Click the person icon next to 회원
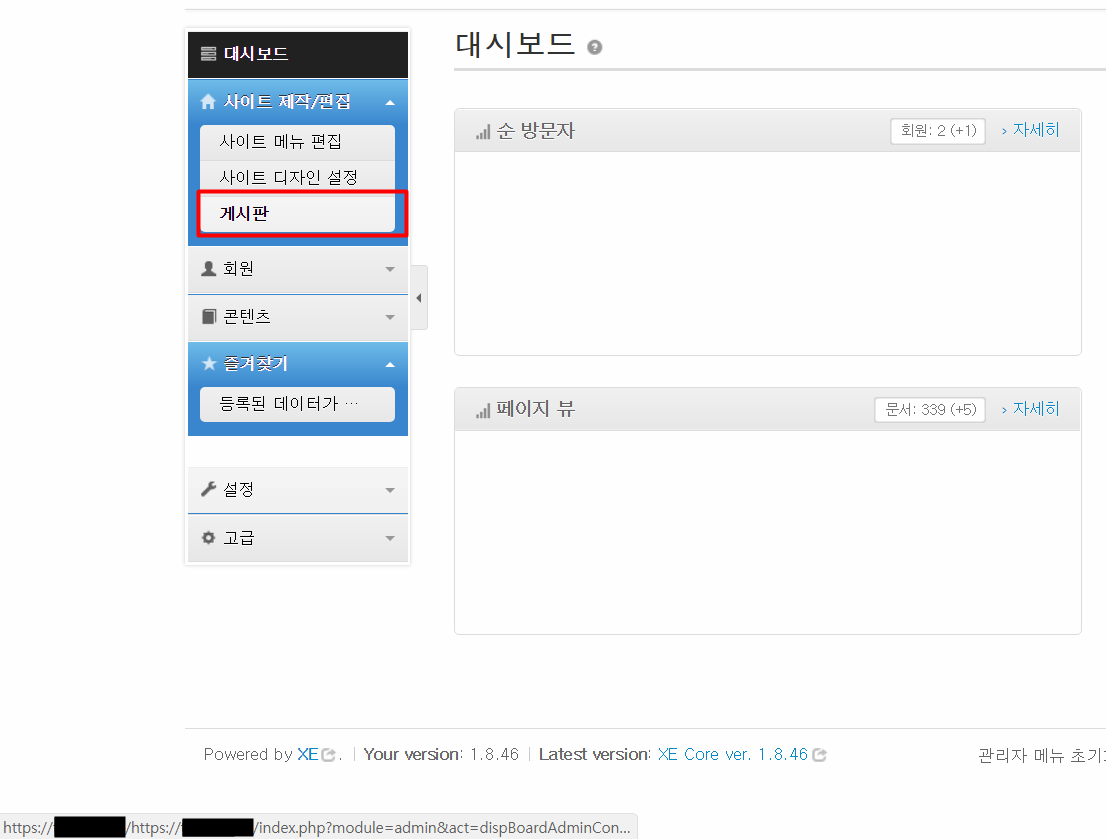Viewport: 1106px width, 839px height. (x=208, y=268)
